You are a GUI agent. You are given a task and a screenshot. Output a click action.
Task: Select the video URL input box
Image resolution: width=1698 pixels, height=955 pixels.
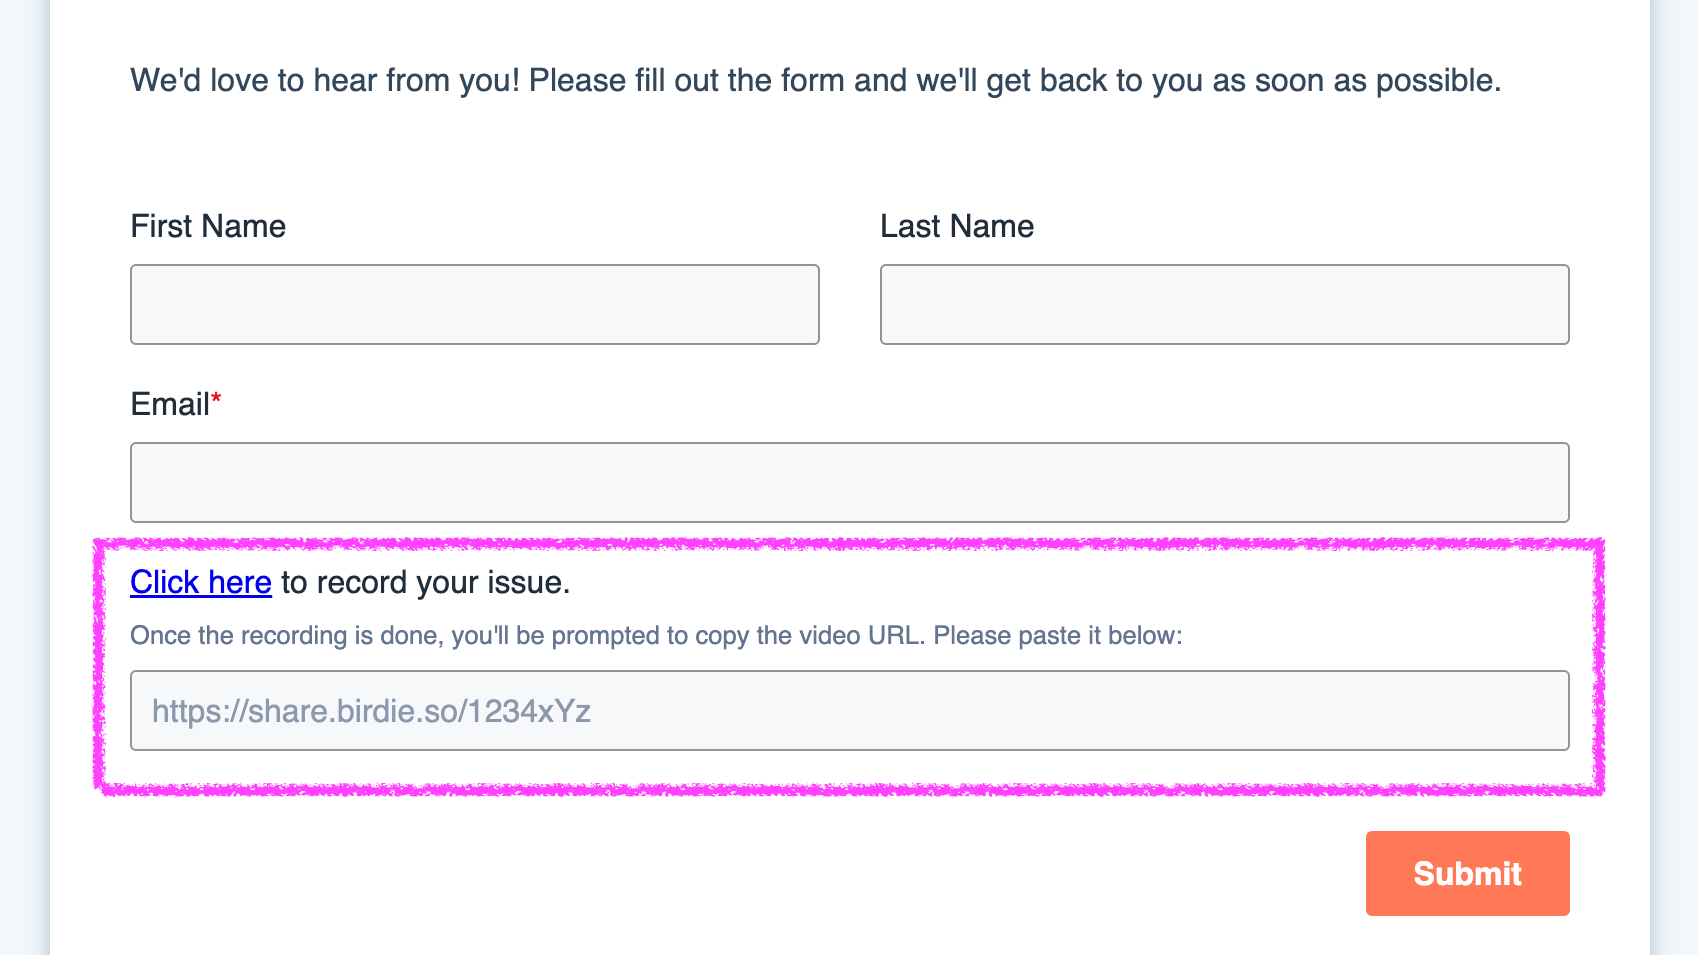849,710
